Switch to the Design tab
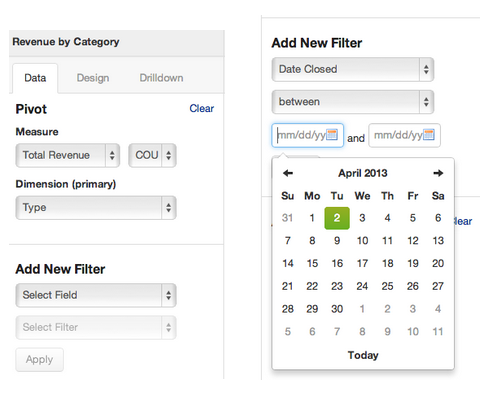Screen dimensions: 489x408 (x=93, y=78)
